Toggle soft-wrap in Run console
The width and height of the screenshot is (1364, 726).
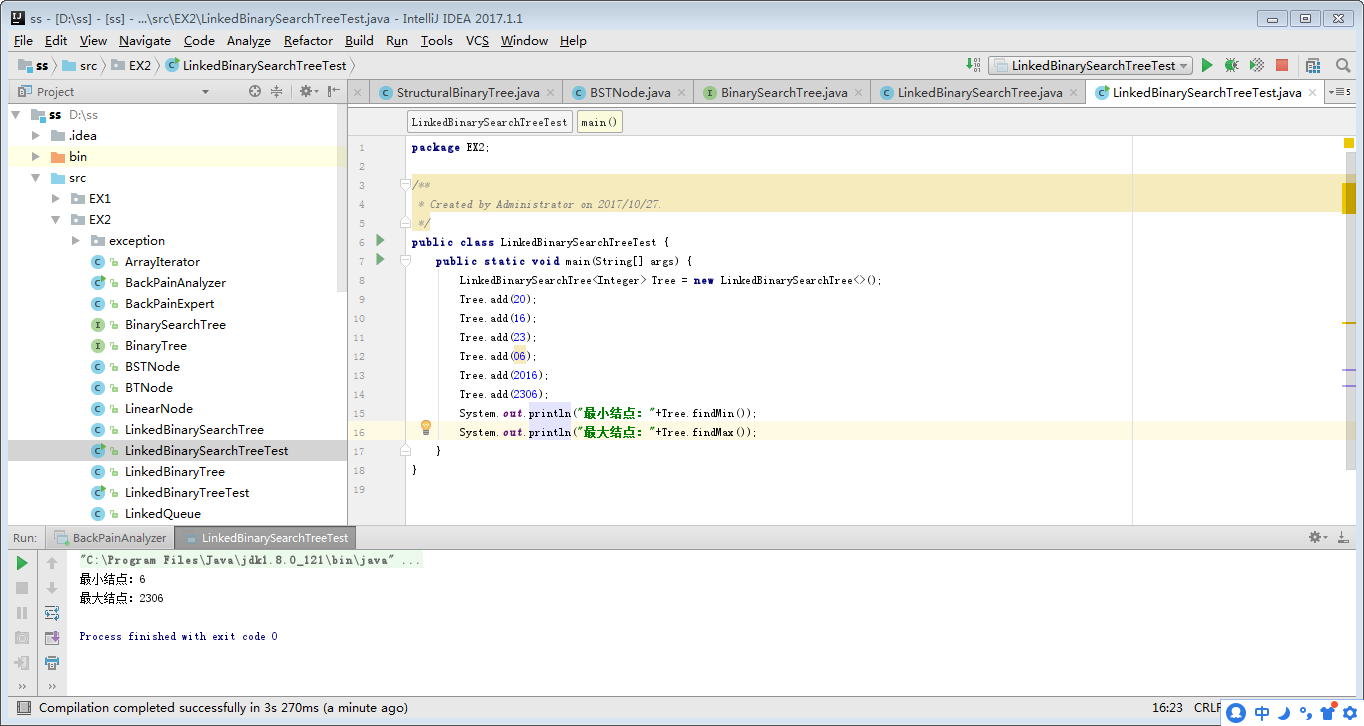(52, 613)
